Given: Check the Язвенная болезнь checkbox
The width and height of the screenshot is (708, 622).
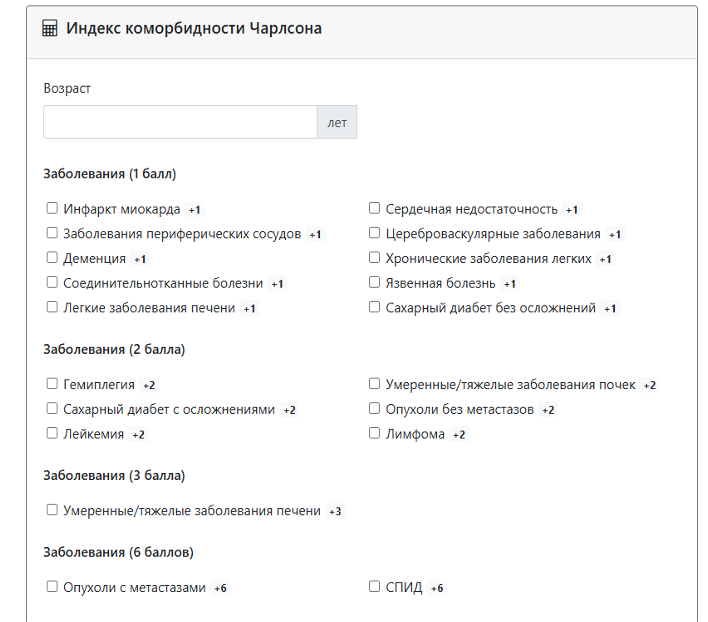Looking at the screenshot, I should coord(374,282).
